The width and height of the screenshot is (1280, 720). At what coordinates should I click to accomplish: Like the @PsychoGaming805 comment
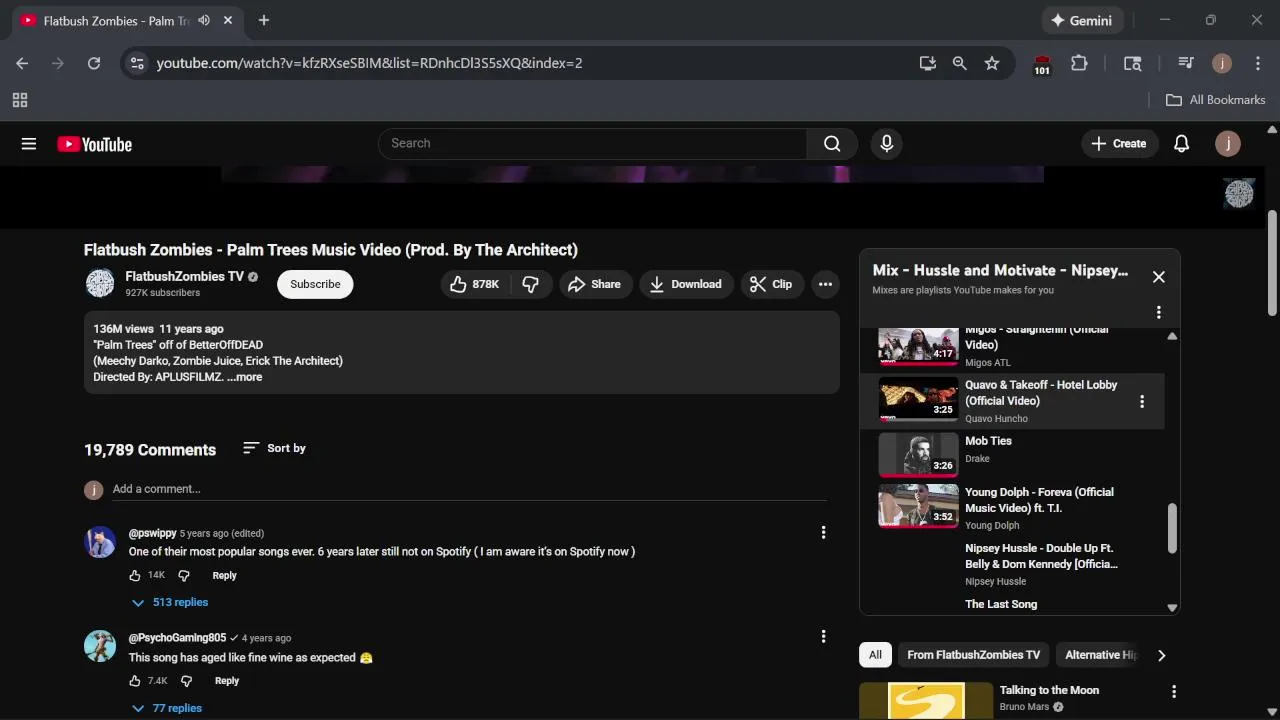point(135,681)
